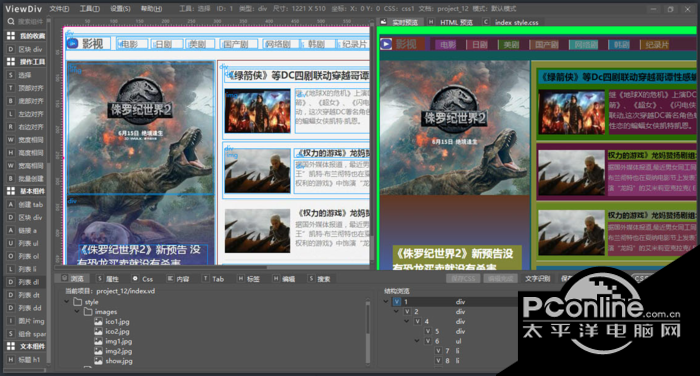The width and height of the screenshot is (700, 376).
Task: Toggle the V checkbox of node 1
Action: [396, 302]
